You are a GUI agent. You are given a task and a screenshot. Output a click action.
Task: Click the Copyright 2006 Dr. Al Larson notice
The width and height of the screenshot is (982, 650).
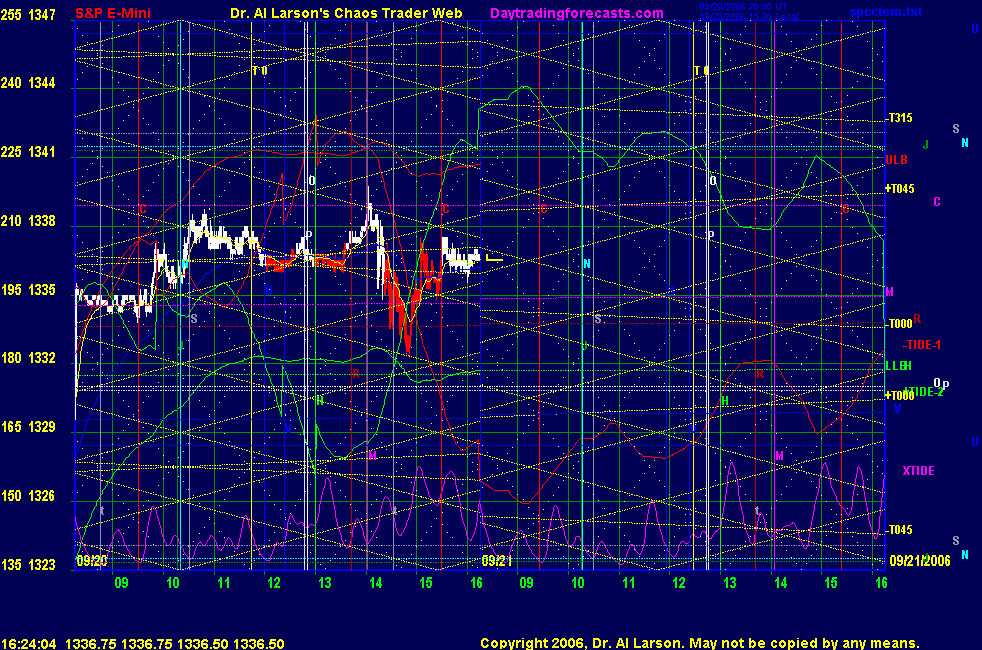click(x=700, y=643)
